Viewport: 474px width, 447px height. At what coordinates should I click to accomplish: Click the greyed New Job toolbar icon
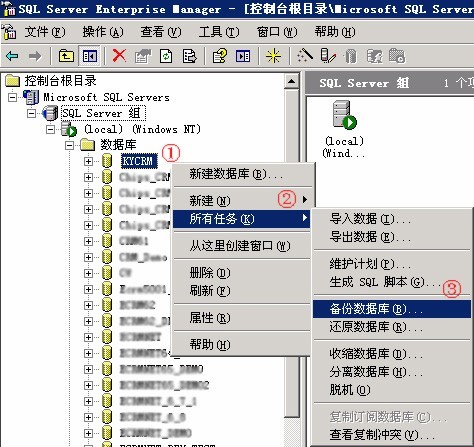point(397,56)
